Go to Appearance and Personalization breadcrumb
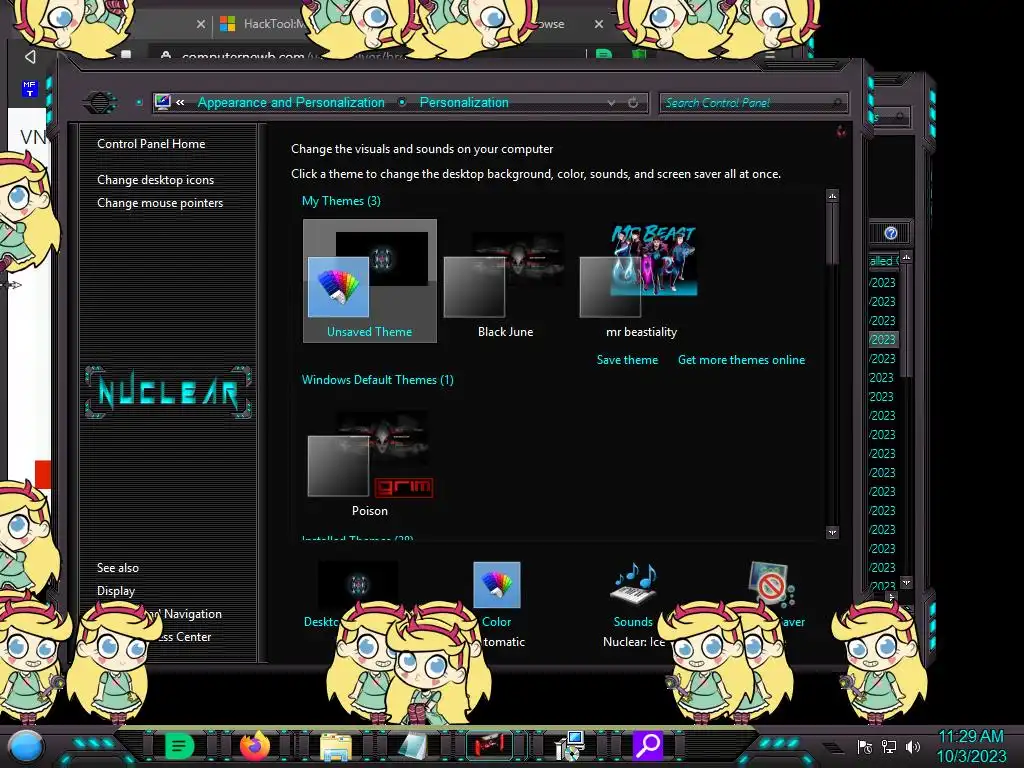This screenshot has width=1024, height=768. point(291,103)
